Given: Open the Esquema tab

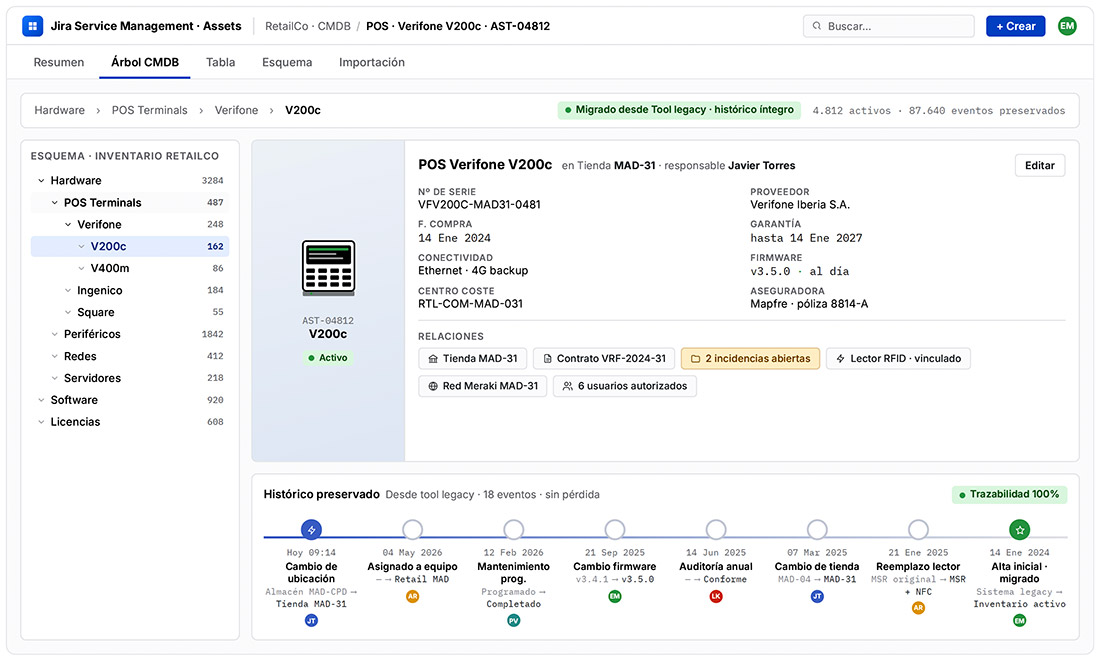Looking at the screenshot, I should pyautogui.click(x=287, y=62).
